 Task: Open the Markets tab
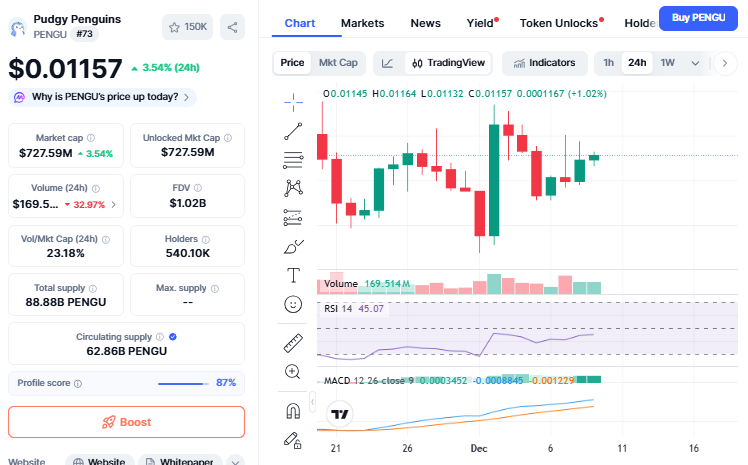click(362, 22)
